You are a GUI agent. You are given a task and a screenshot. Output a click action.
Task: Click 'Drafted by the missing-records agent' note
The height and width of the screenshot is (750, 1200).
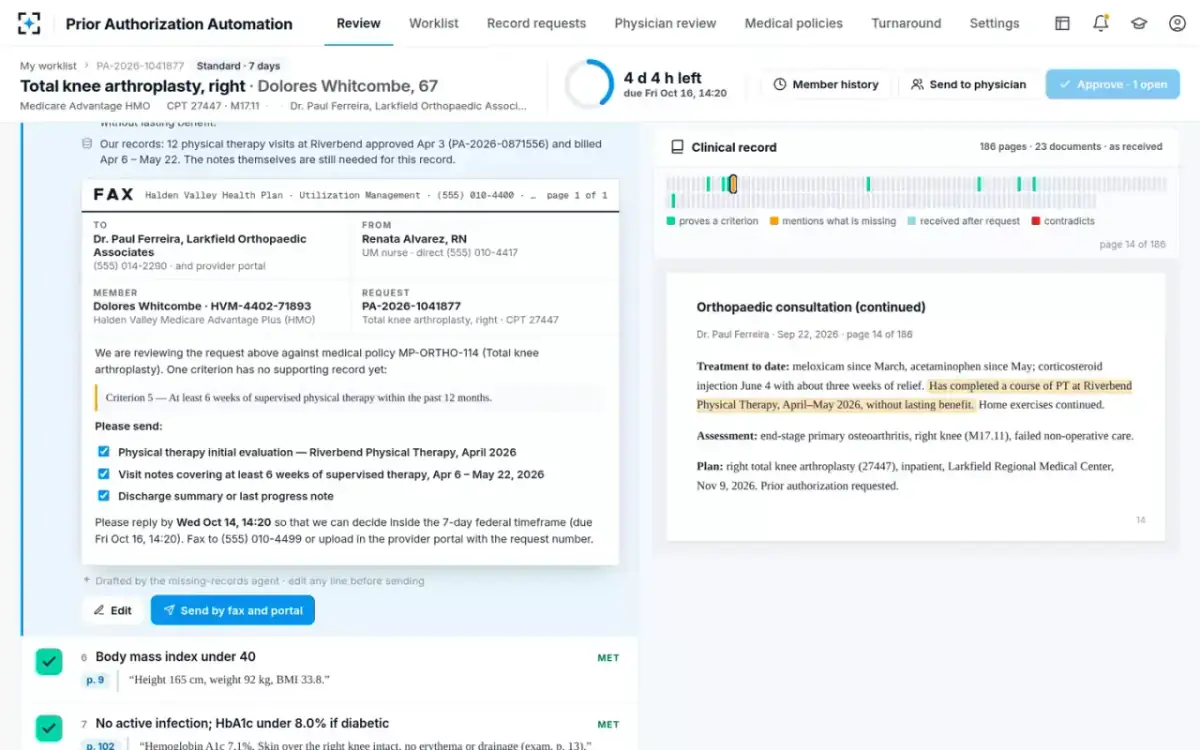click(260, 580)
